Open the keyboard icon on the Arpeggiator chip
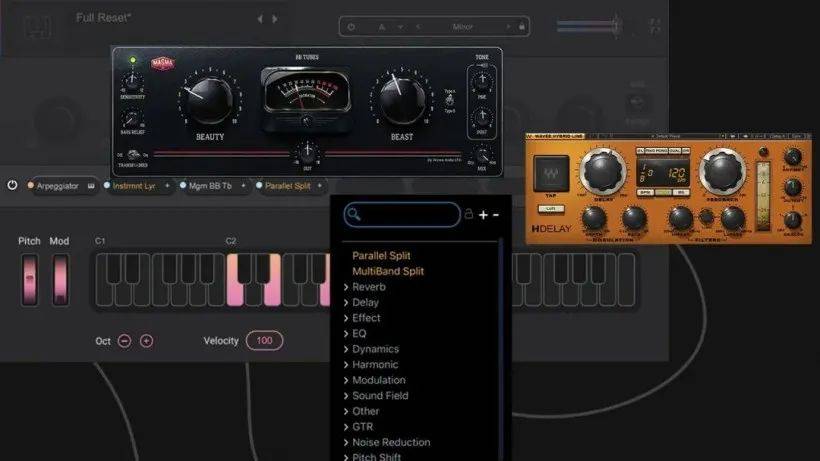Viewport: 820px width, 461px height. pos(91,186)
